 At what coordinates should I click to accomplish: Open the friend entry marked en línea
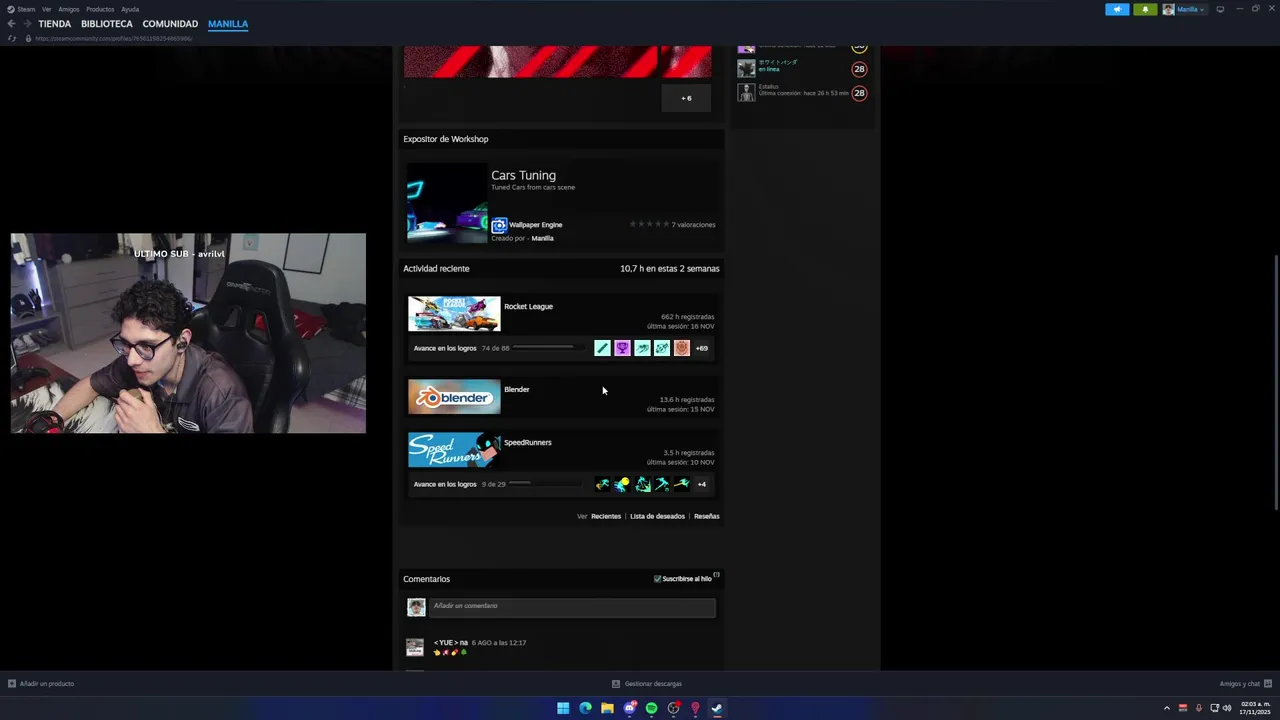click(x=803, y=68)
